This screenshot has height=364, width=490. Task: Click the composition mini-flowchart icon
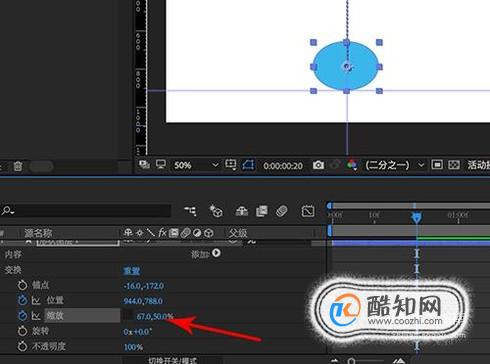[x=190, y=211]
